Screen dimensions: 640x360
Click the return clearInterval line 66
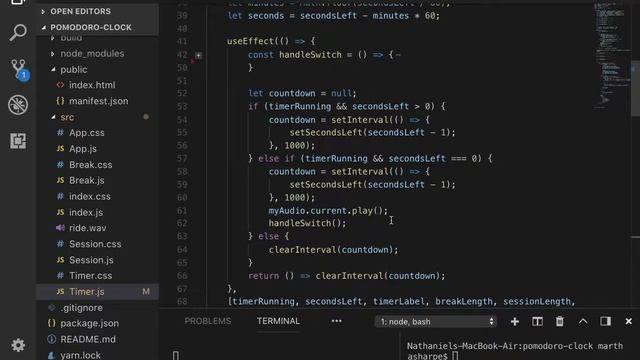(347, 276)
